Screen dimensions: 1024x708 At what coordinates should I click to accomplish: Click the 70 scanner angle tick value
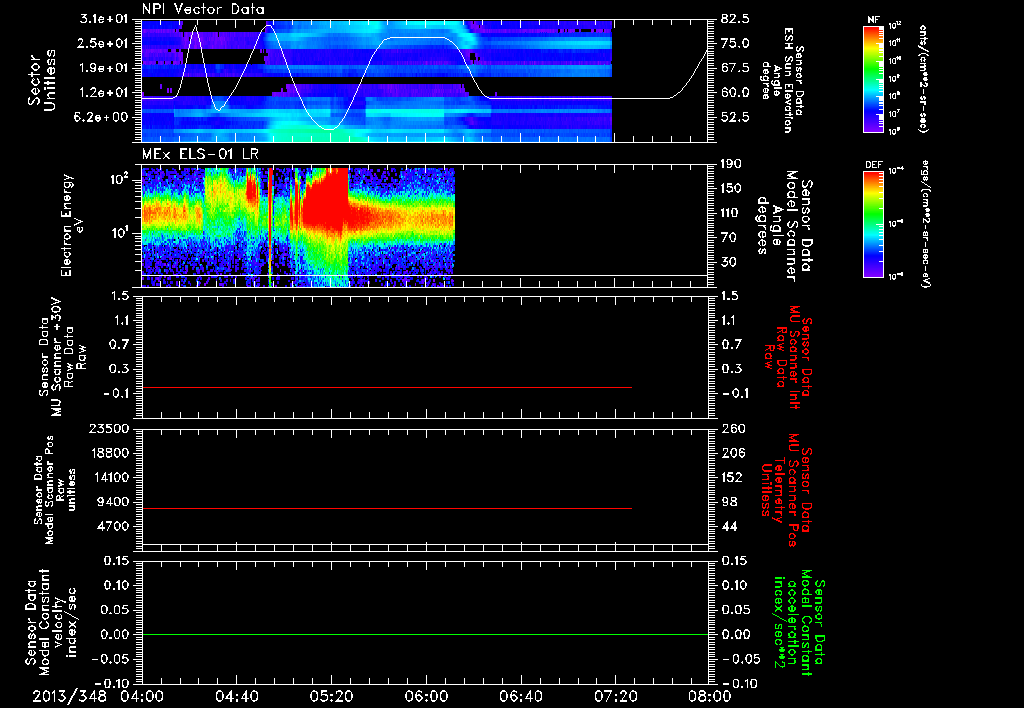pyautogui.click(x=729, y=238)
